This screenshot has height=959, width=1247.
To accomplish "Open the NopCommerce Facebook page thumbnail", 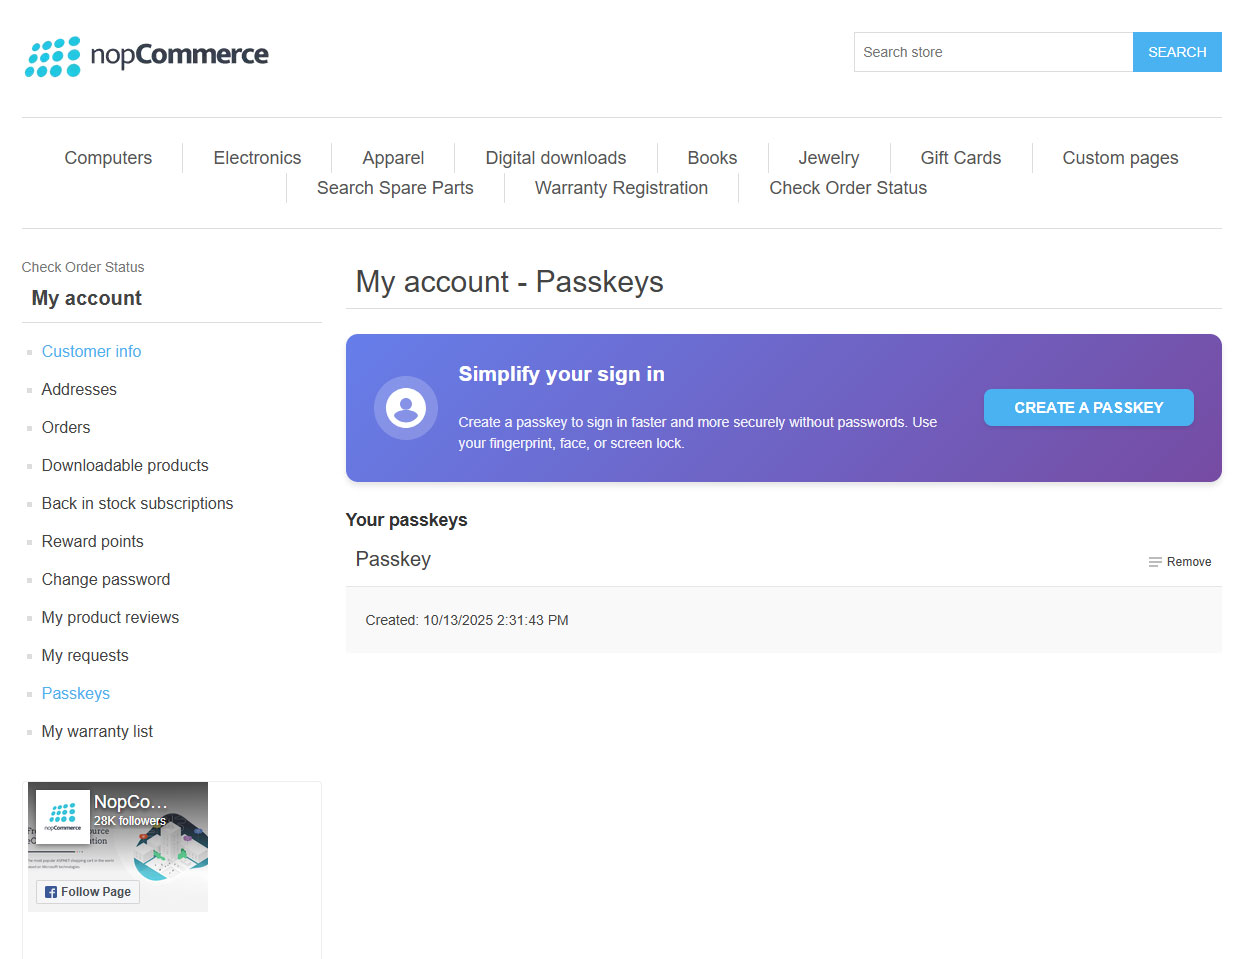I will coord(62,817).
